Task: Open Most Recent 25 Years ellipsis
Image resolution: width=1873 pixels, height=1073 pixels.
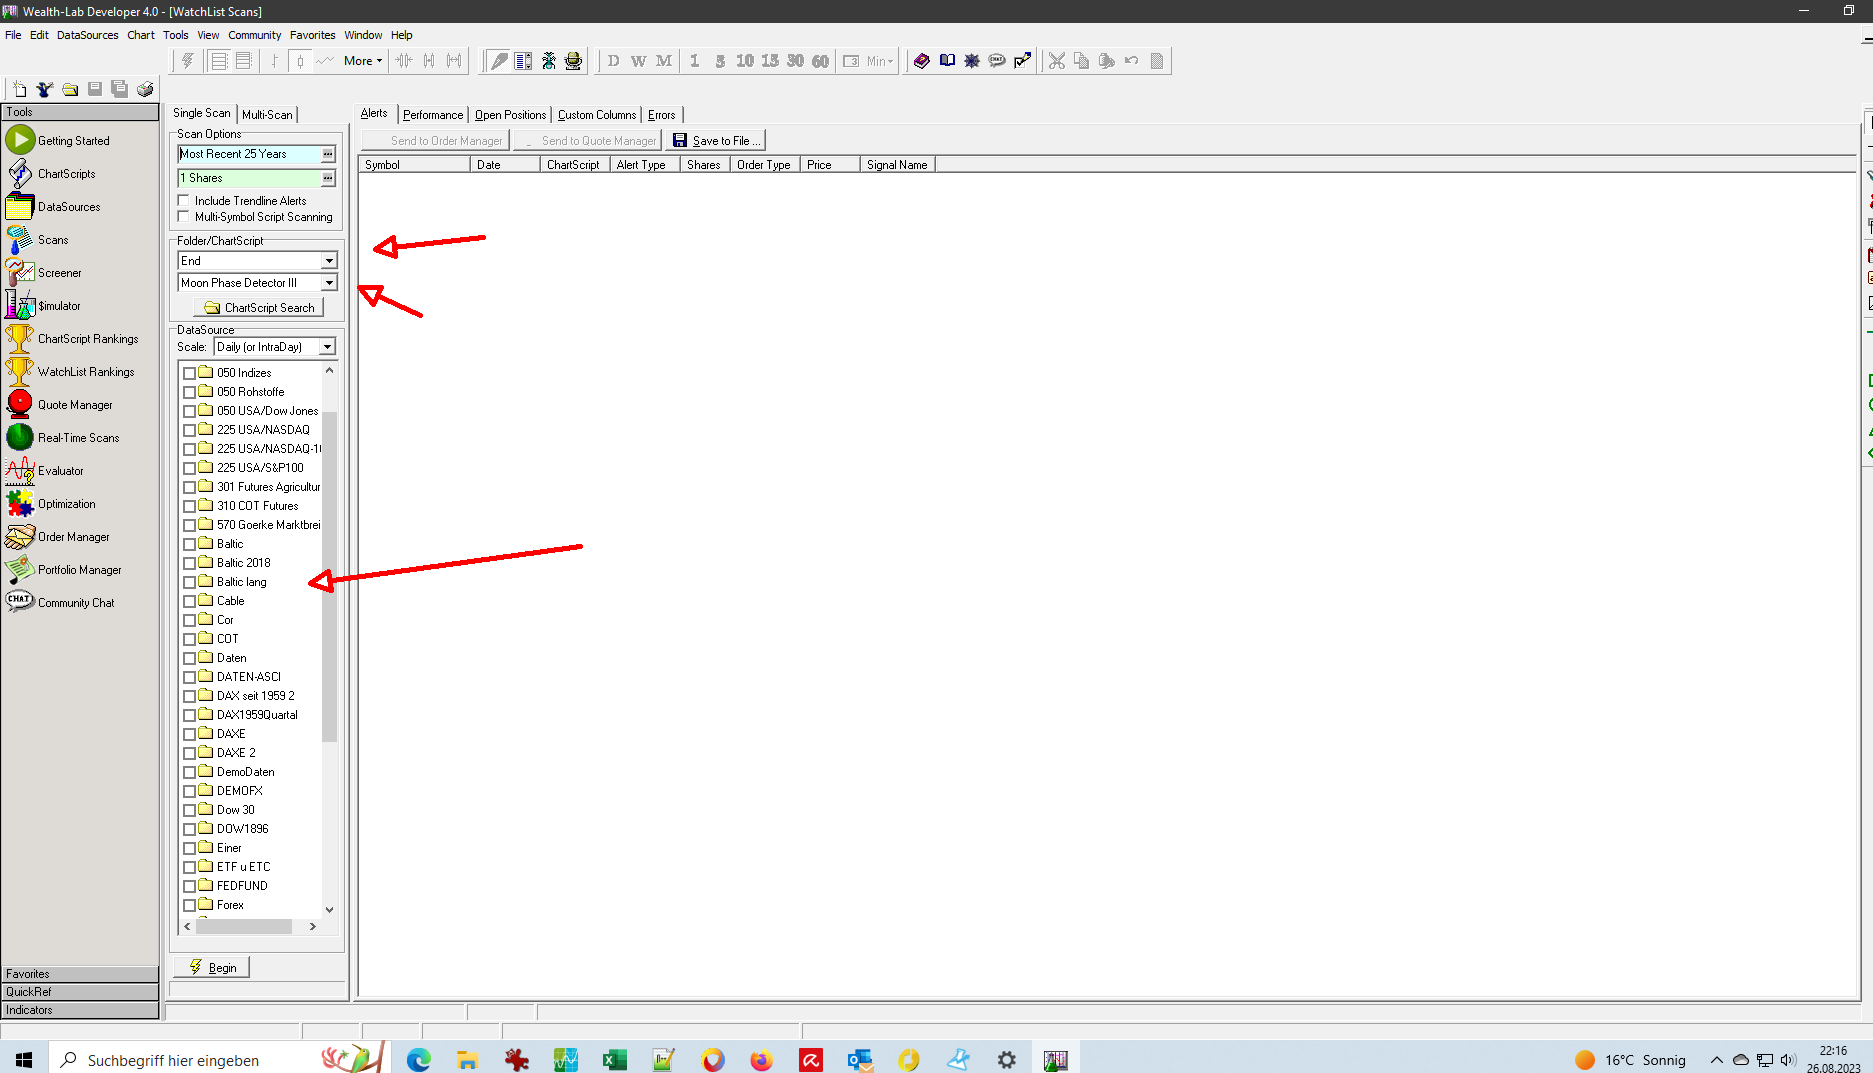Action: [327, 154]
